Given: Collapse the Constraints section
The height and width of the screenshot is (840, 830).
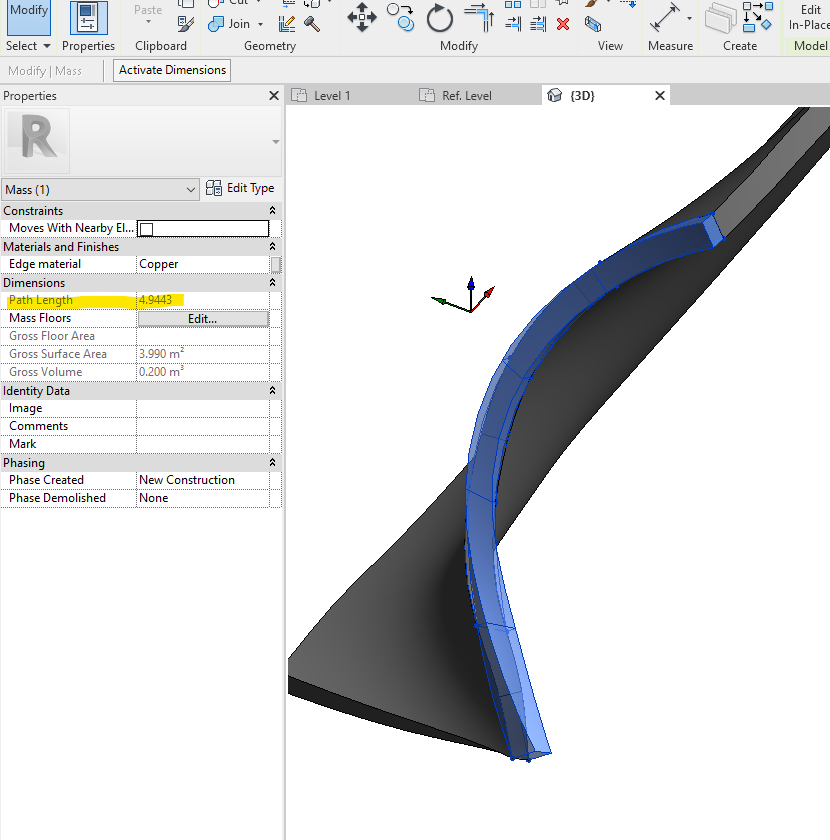Looking at the screenshot, I should [272, 210].
